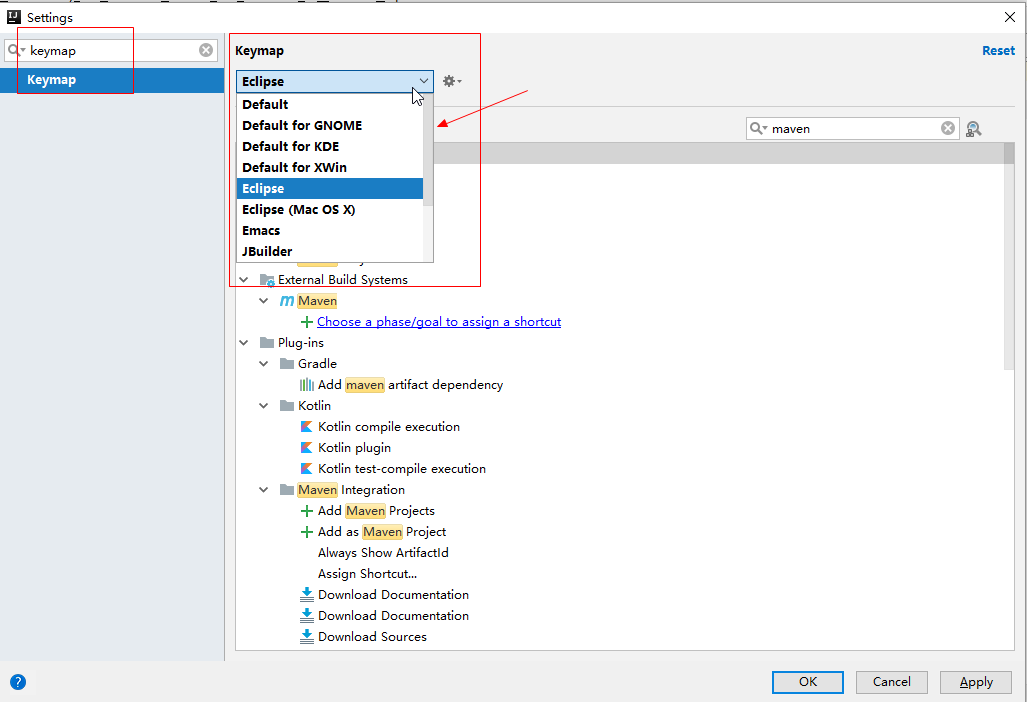Focus the maven action search field
1027x702 pixels.
coord(853,128)
